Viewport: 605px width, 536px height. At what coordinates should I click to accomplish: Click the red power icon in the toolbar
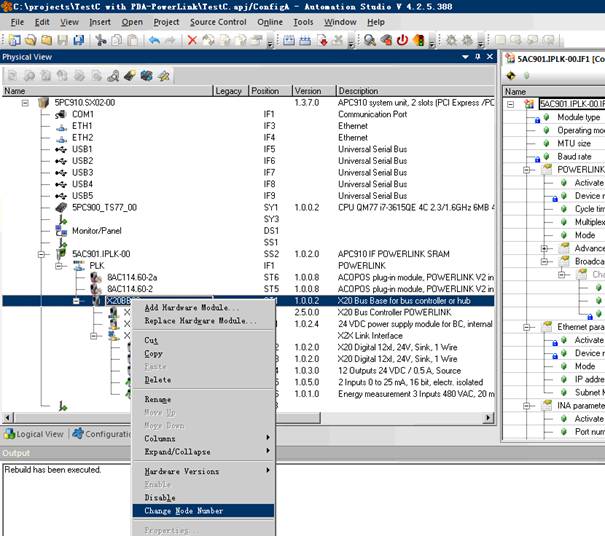(x=402, y=41)
